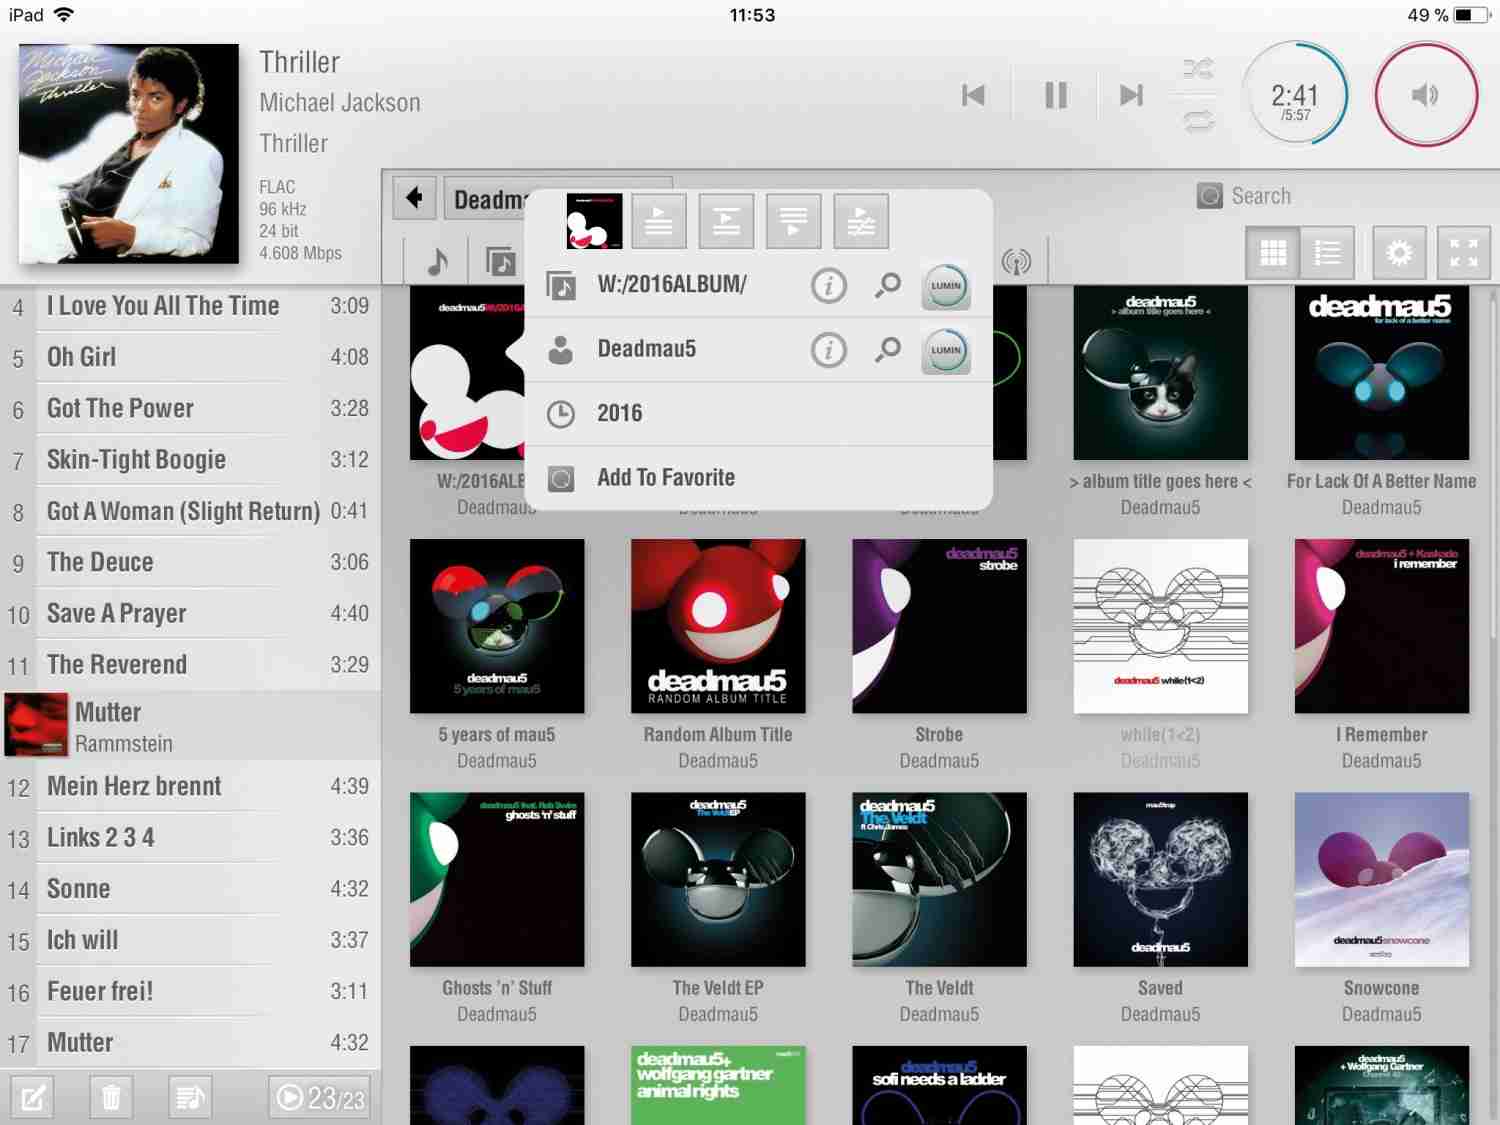Skip to the next track
The height and width of the screenshot is (1125, 1500).
coord(1131,95)
